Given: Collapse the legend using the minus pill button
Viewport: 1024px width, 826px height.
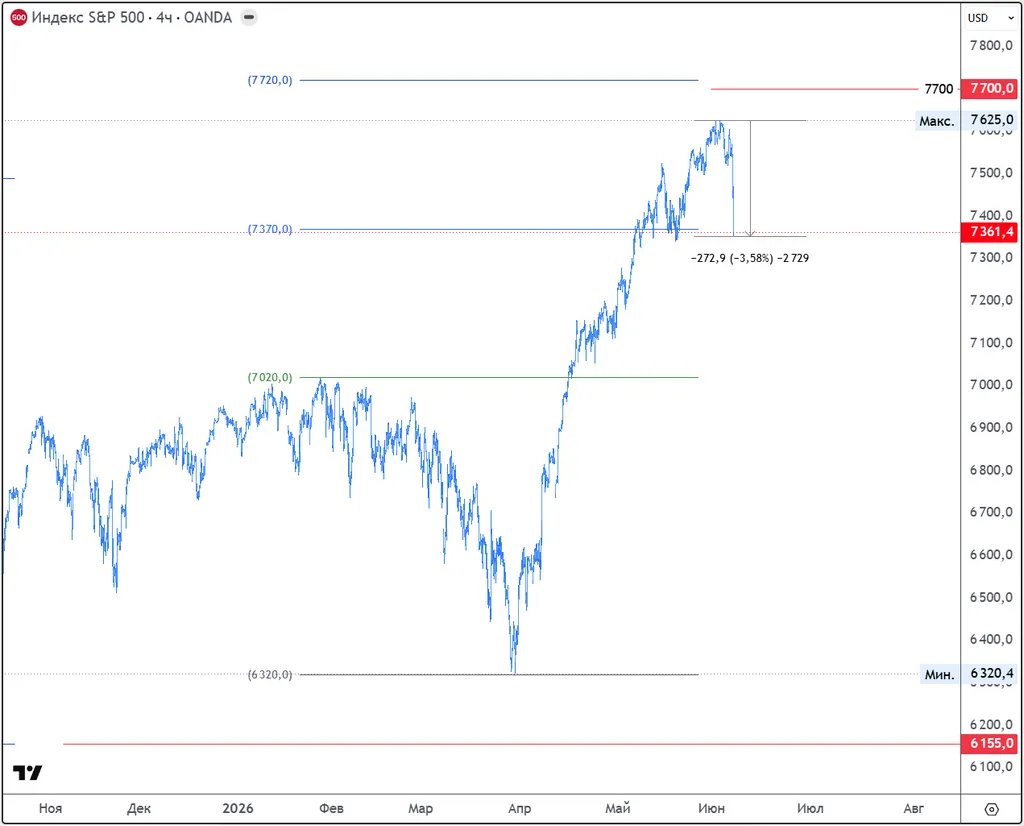Looking at the screenshot, I should point(249,18).
